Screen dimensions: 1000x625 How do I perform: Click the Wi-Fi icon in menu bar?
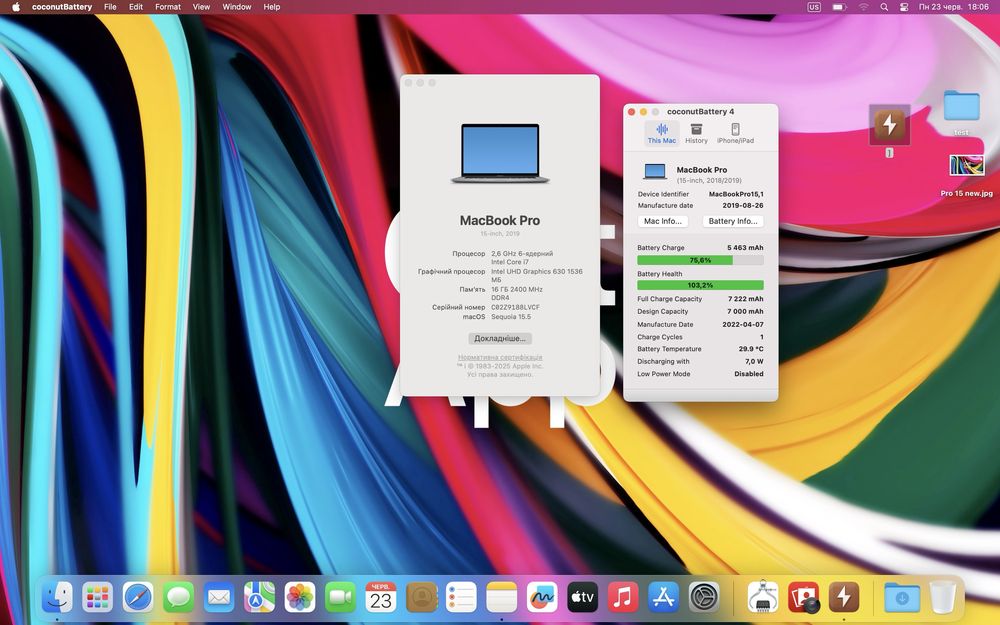click(x=864, y=7)
